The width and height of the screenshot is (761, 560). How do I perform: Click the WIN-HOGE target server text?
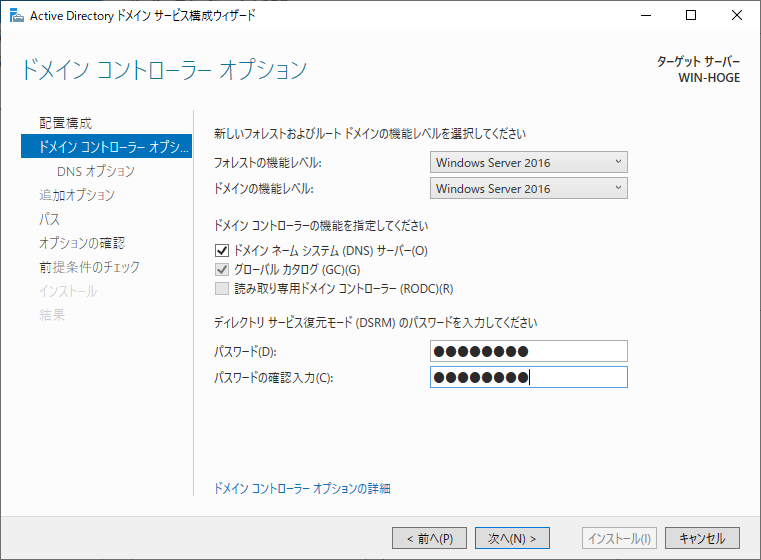point(709,78)
